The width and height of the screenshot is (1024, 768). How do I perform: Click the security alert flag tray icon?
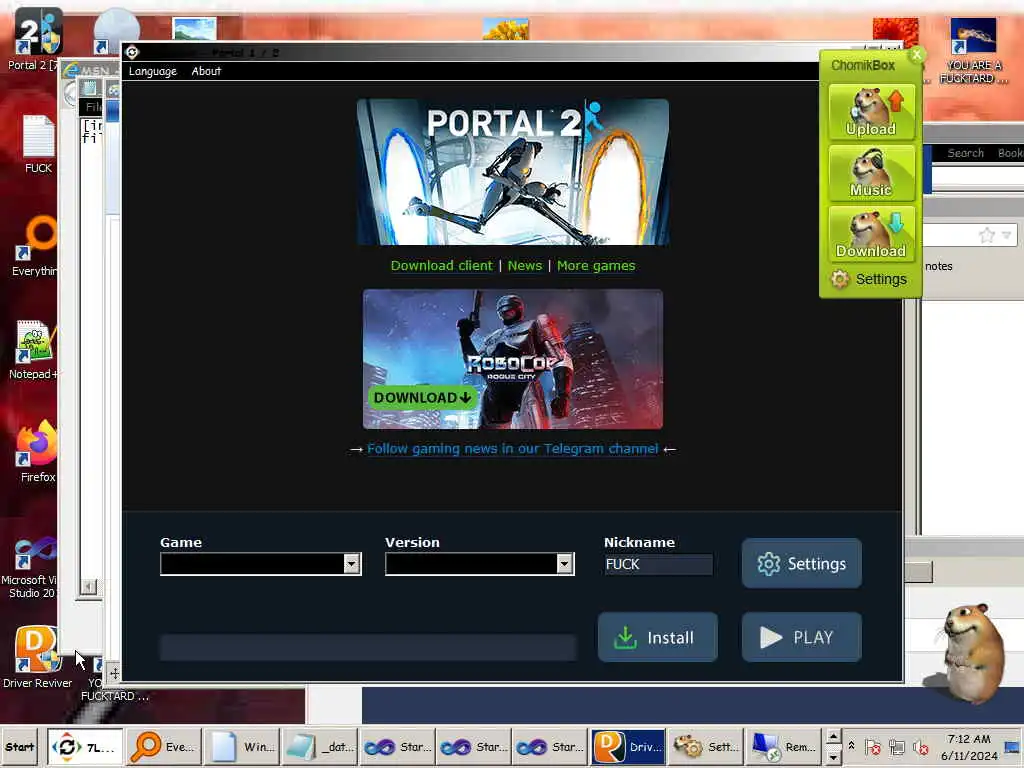872,747
